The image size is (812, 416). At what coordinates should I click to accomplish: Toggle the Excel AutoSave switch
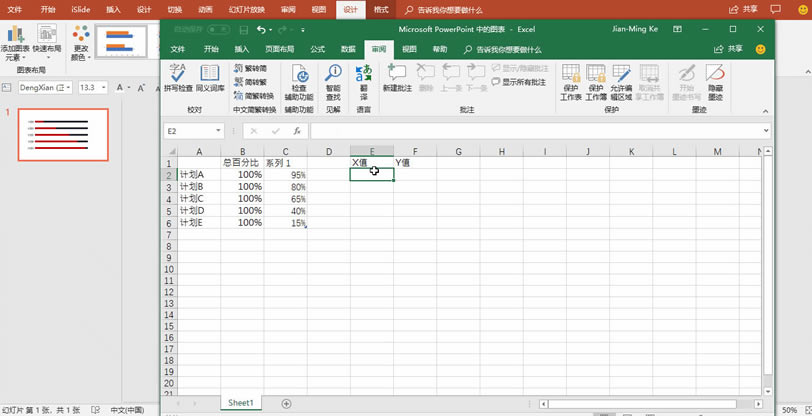[x=218, y=30]
